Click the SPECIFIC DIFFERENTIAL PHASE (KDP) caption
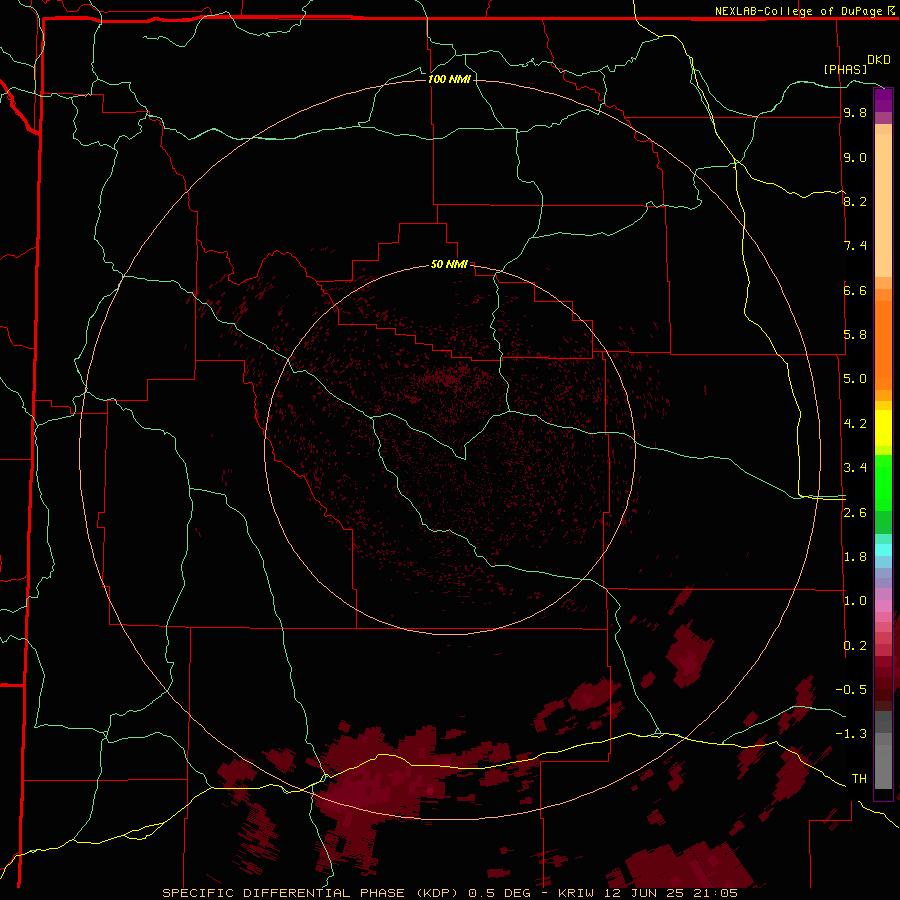Image resolution: width=900 pixels, height=900 pixels. (x=311, y=893)
